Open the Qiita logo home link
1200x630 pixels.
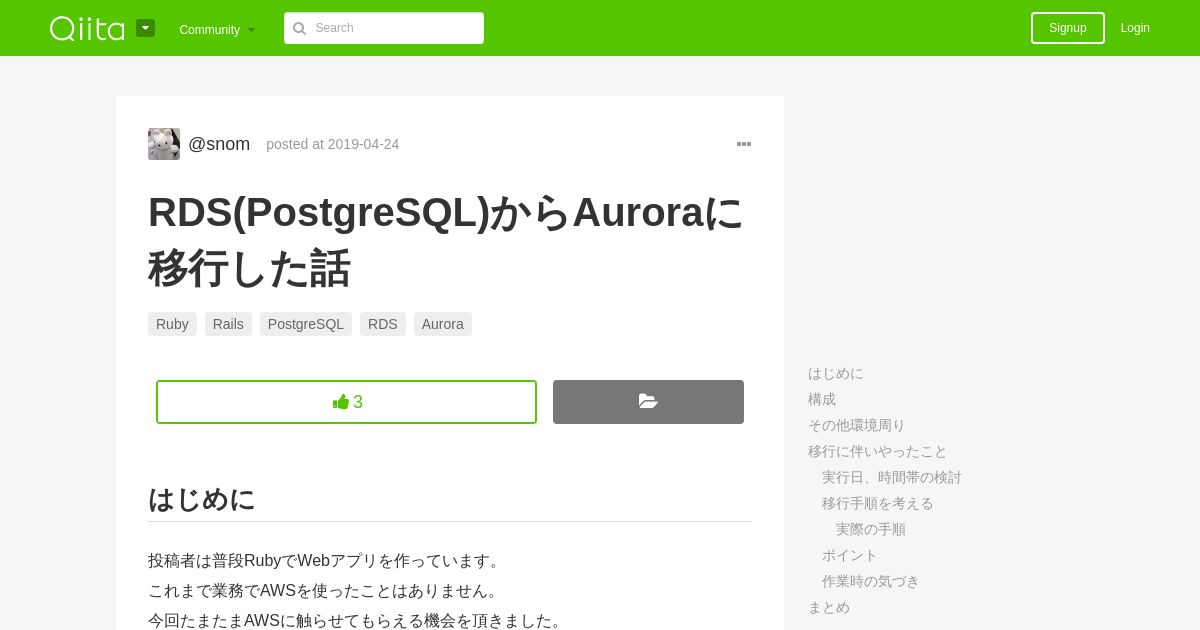pyautogui.click(x=87, y=28)
